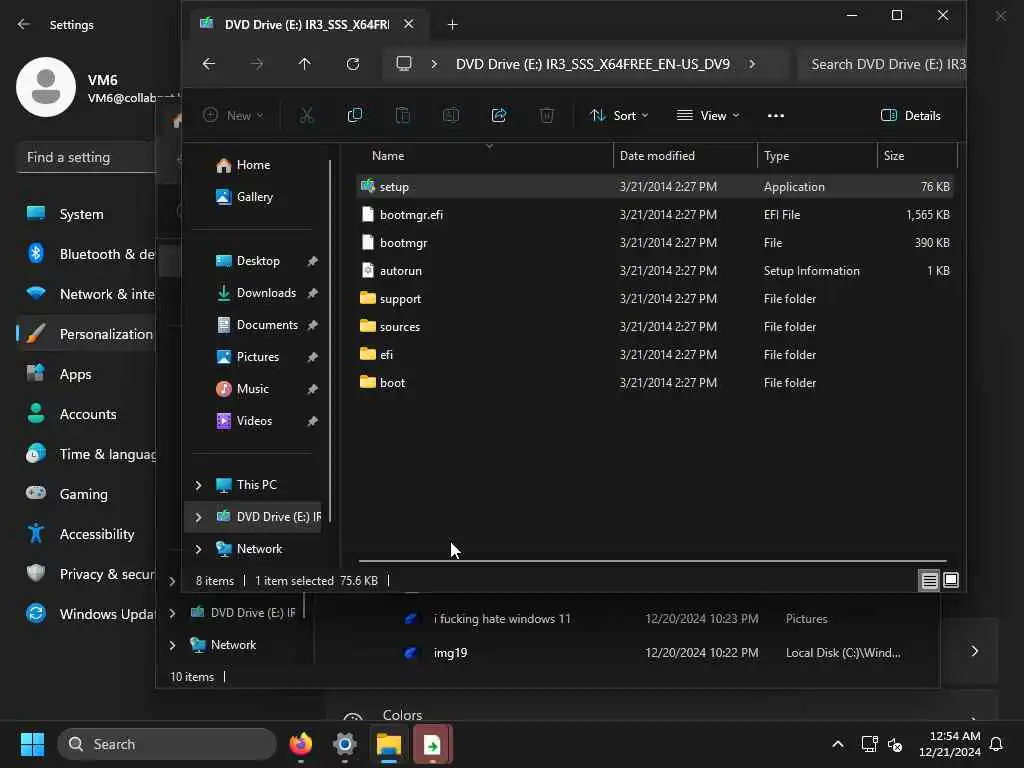Open the Windows Start button
The image size is (1024, 768).
point(32,744)
